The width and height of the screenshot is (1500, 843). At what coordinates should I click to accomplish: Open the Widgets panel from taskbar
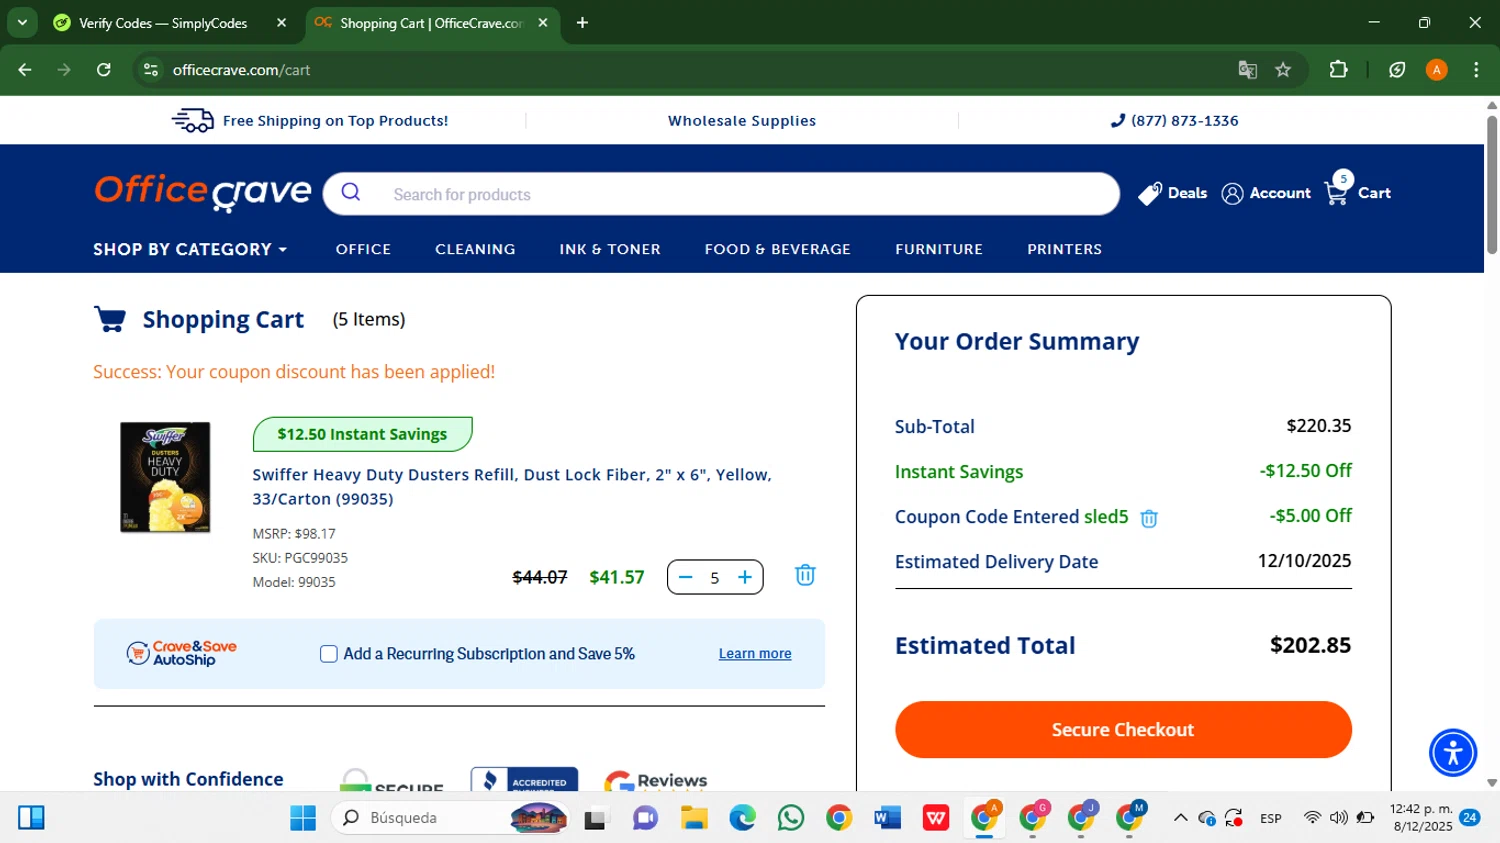tap(31, 818)
